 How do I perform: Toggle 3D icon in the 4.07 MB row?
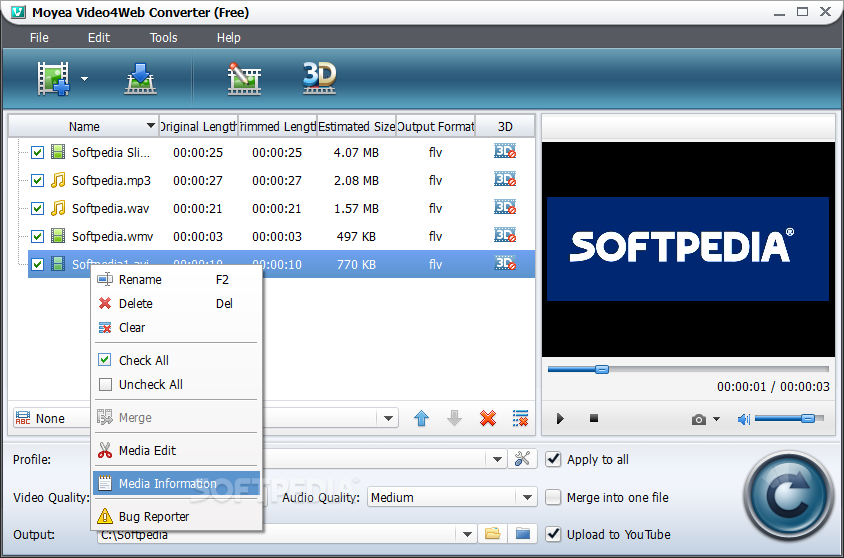[505, 151]
